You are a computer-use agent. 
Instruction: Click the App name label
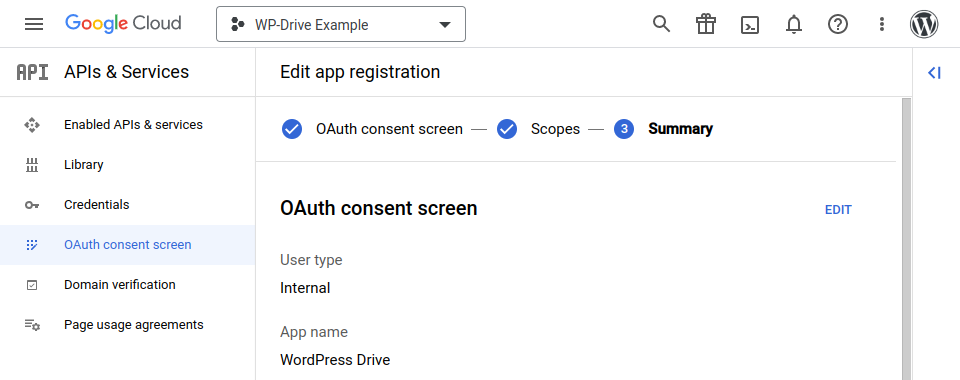pos(314,332)
